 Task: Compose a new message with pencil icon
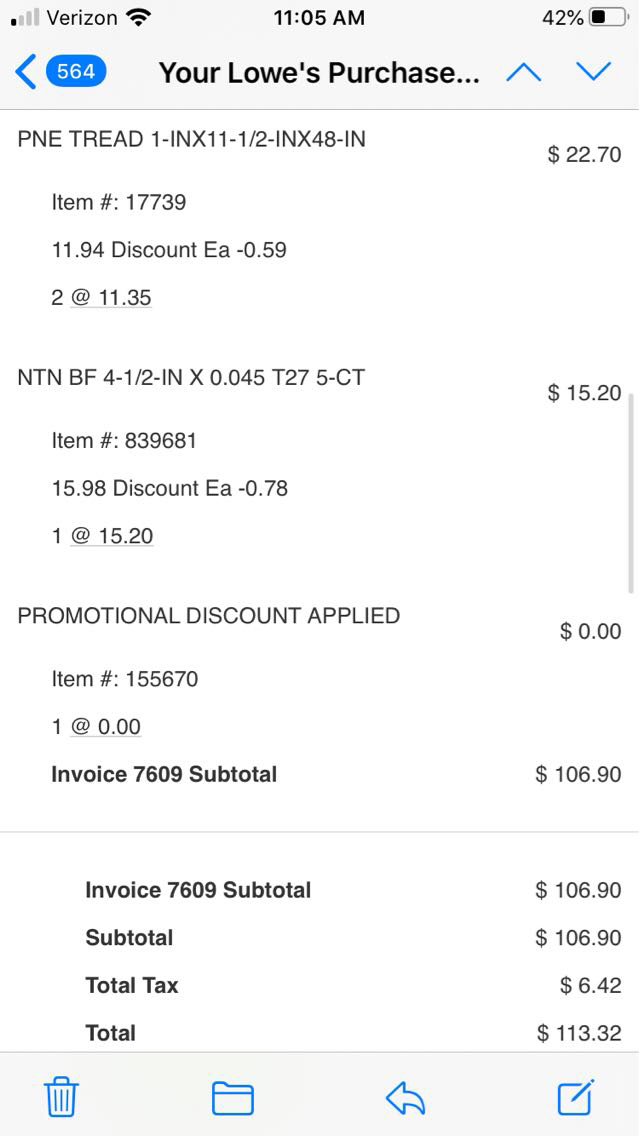click(576, 1098)
